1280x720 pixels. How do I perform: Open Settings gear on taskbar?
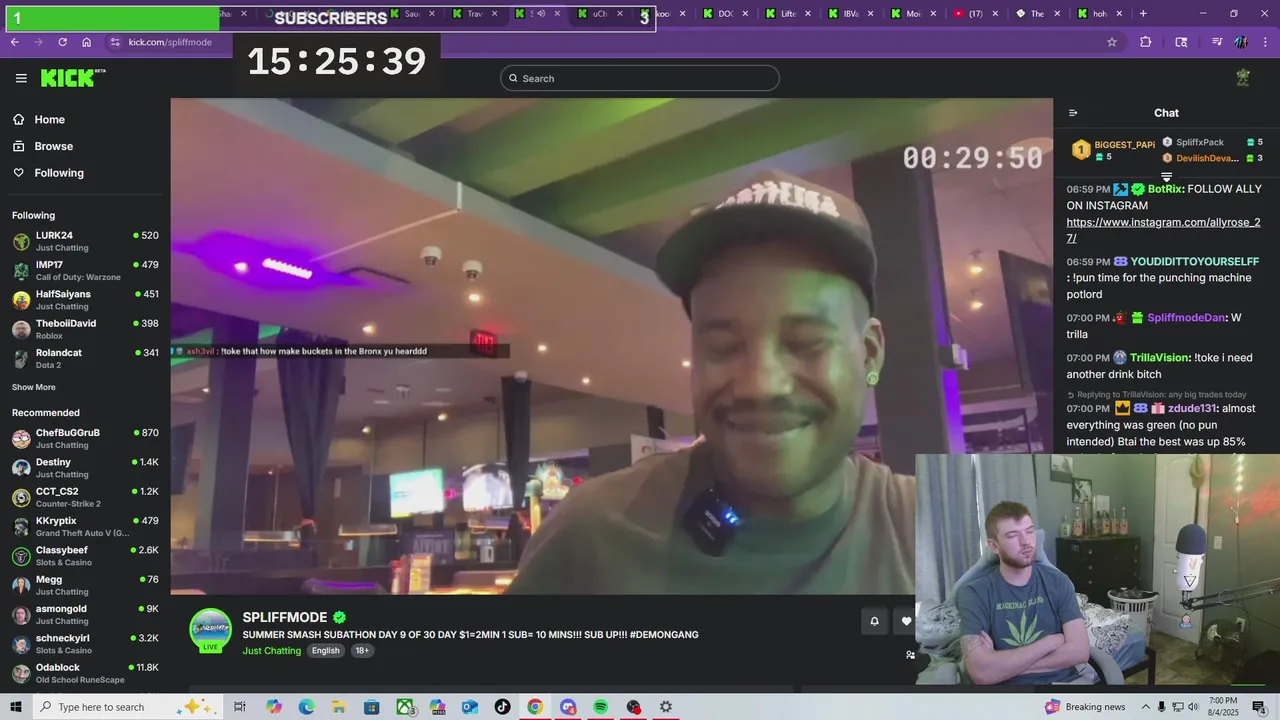coord(666,707)
